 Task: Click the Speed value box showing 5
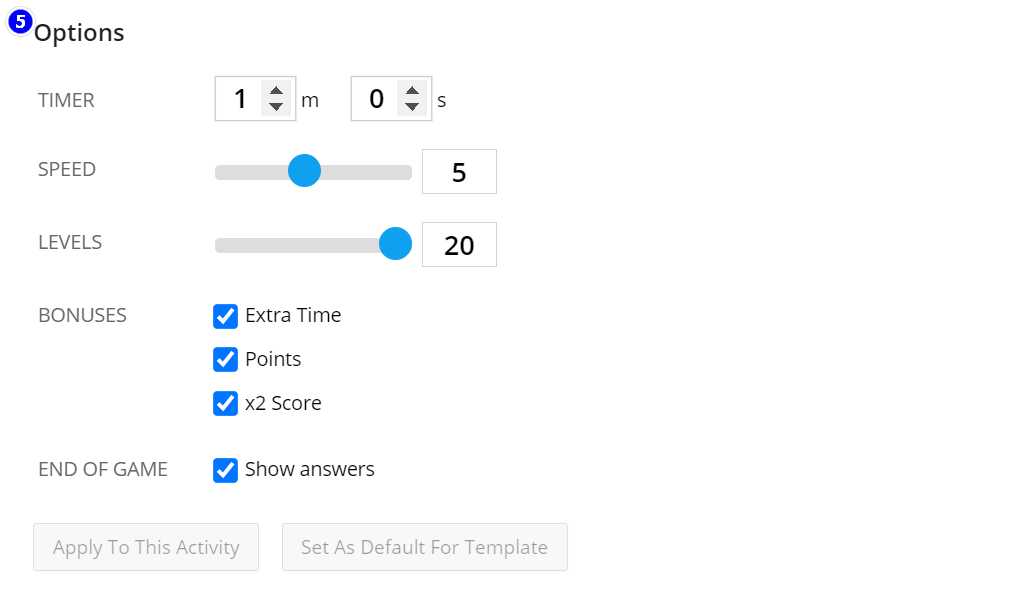tap(459, 172)
